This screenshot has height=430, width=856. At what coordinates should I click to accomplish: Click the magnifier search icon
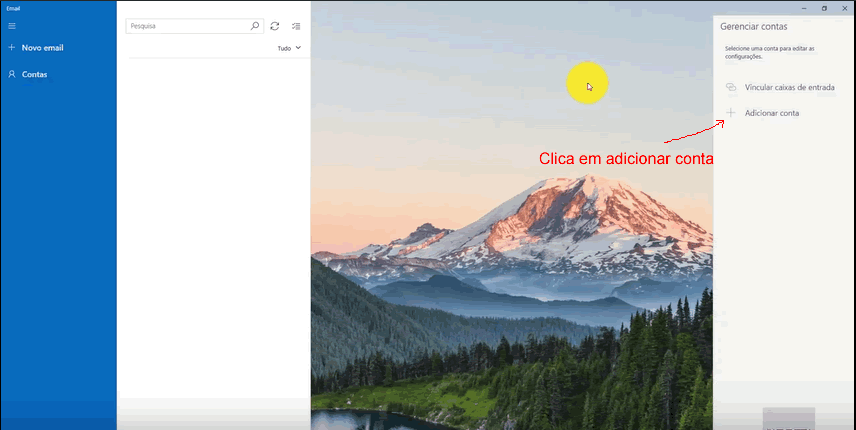click(255, 26)
